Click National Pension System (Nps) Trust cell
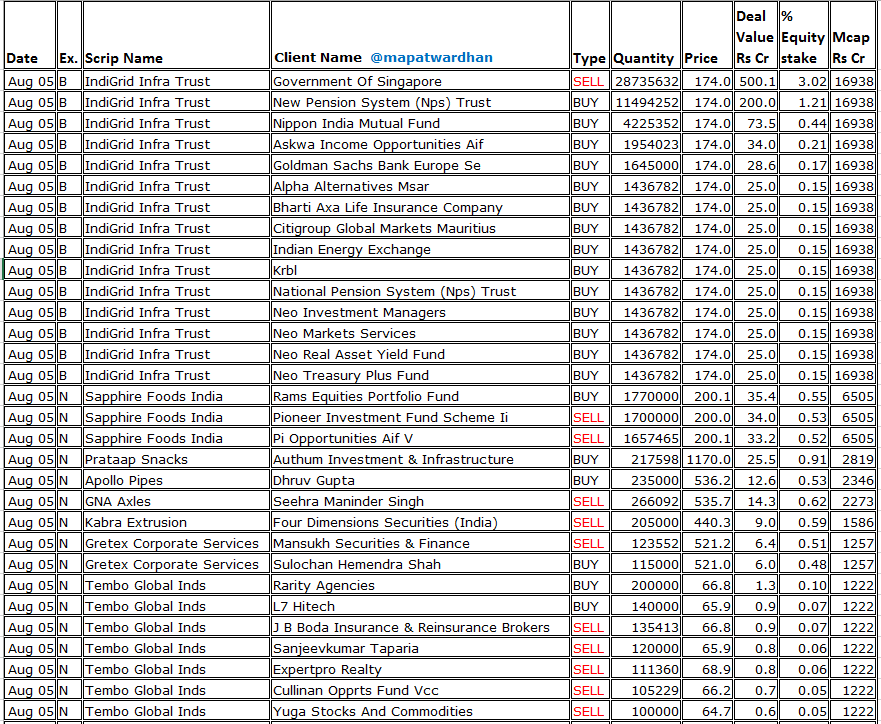The width and height of the screenshot is (881, 724). (420, 292)
